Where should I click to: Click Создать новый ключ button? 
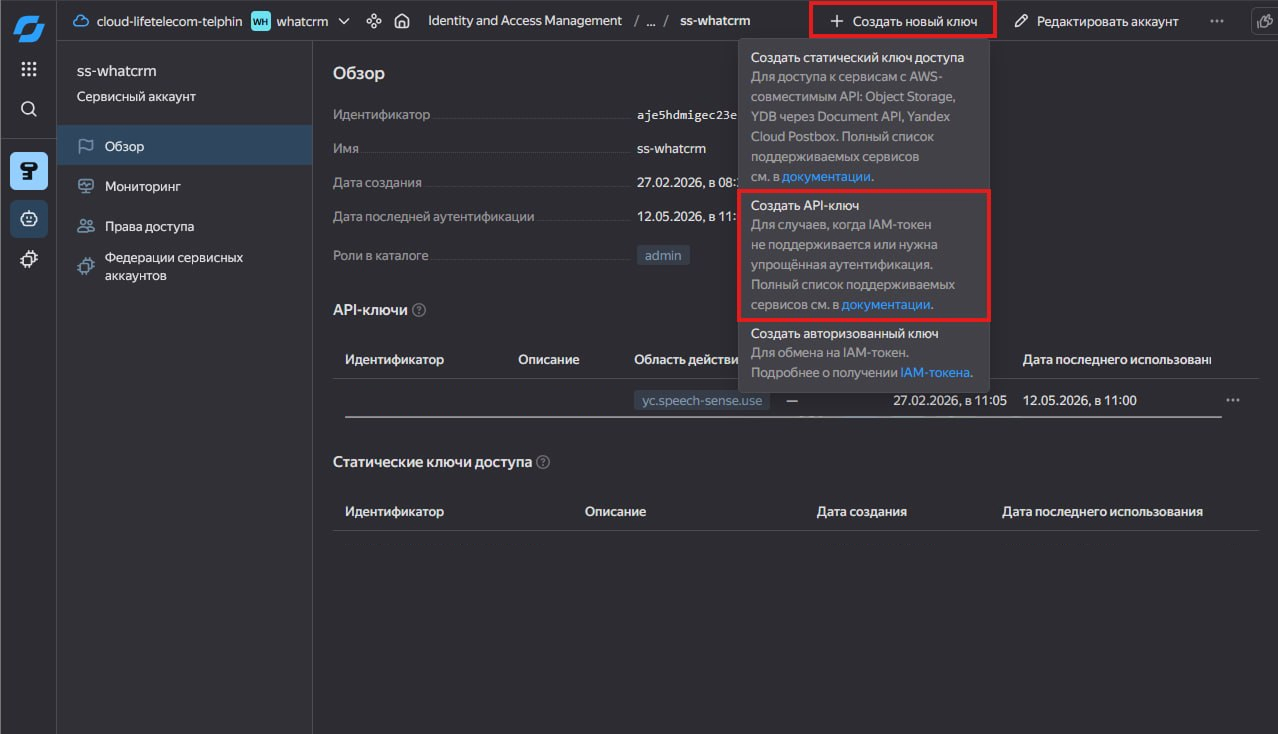903,21
